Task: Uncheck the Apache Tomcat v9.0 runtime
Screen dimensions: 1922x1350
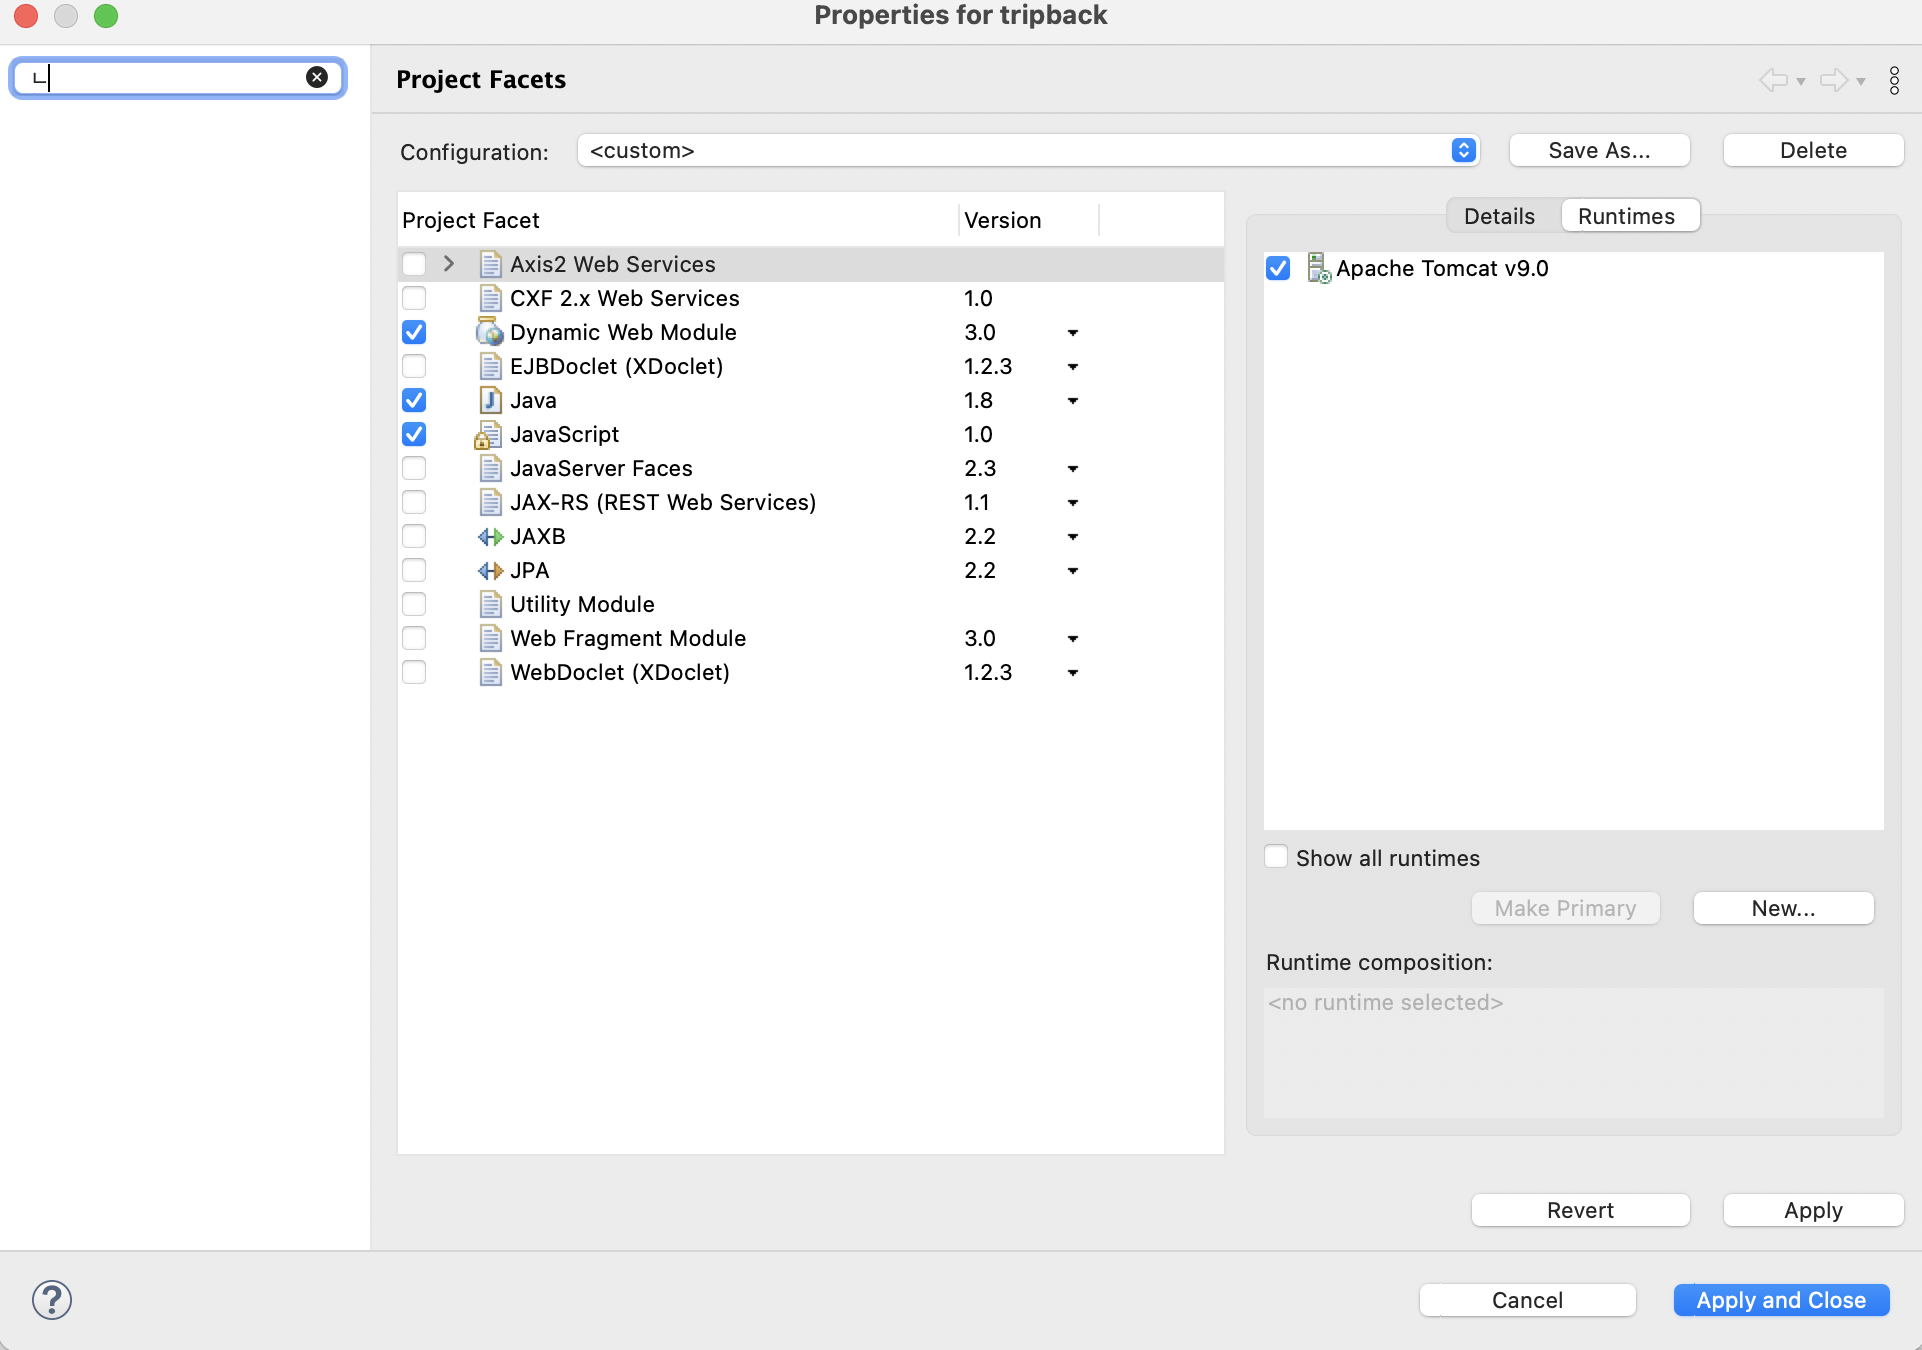Action: [1278, 268]
